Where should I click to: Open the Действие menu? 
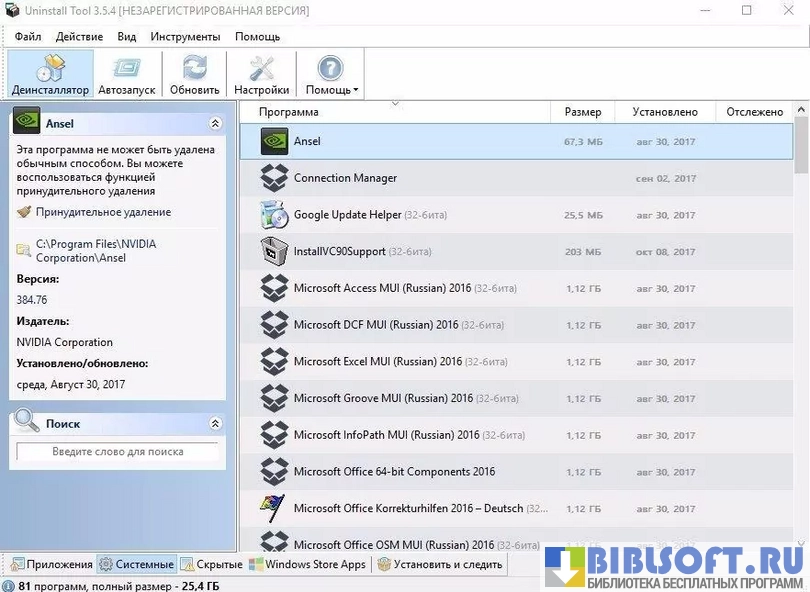click(x=79, y=37)
